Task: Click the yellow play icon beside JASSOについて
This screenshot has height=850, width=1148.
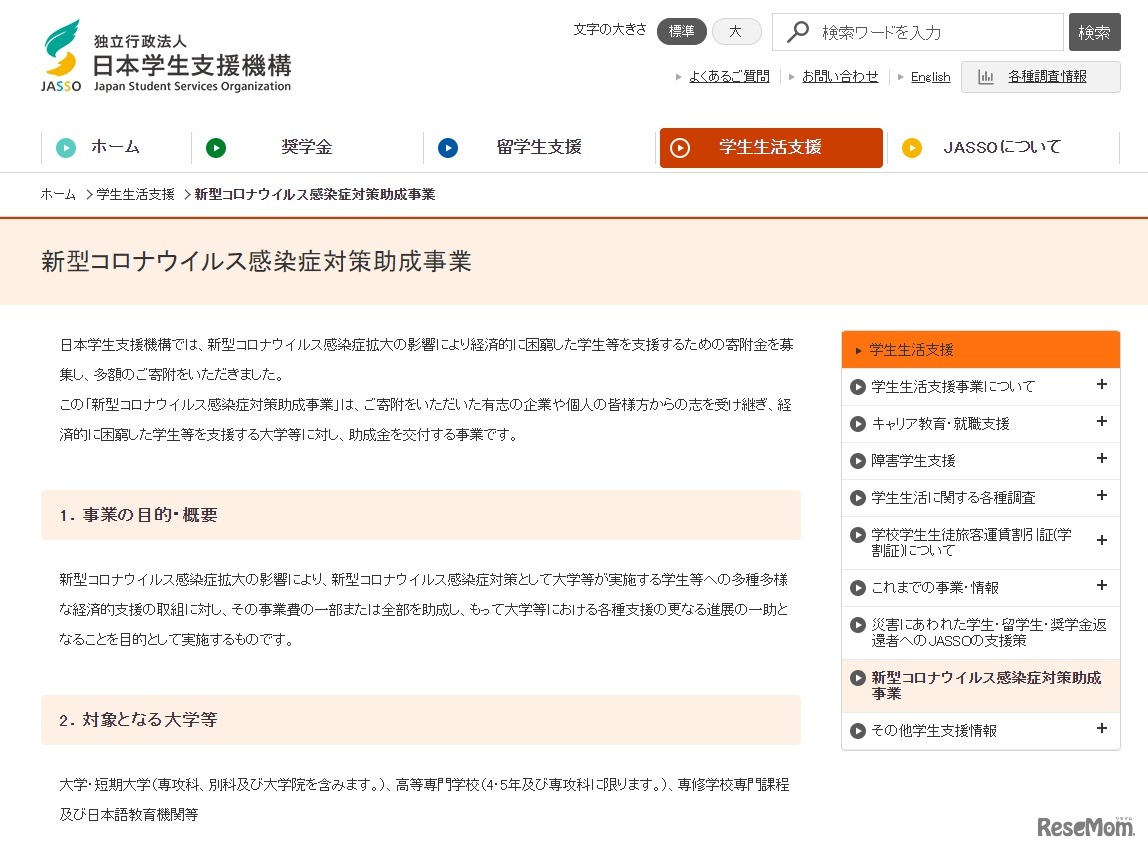Action: (x=912, y=147)
